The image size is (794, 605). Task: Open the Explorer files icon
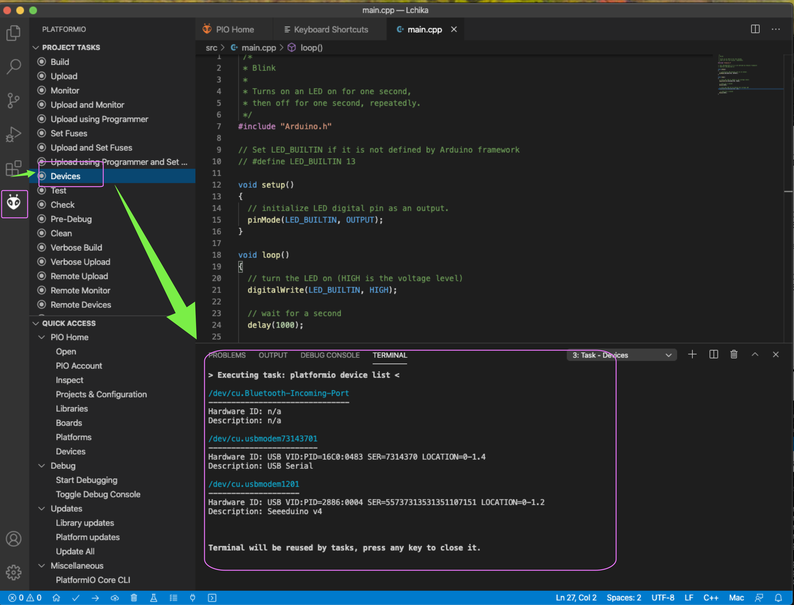tap(14, 33)
